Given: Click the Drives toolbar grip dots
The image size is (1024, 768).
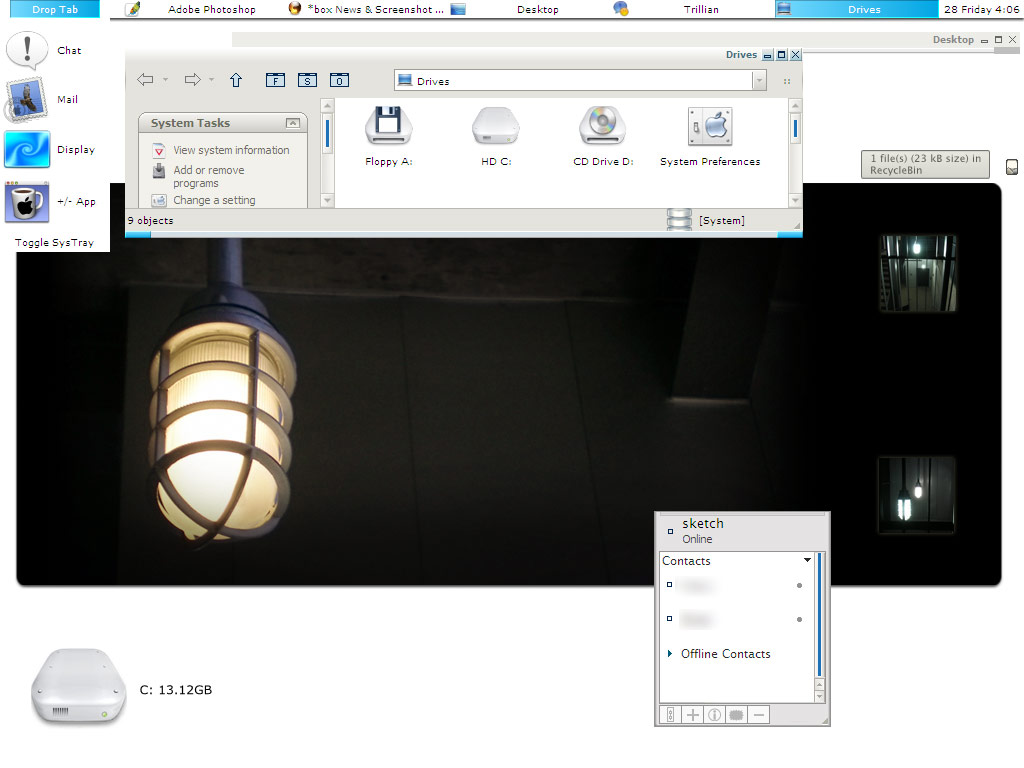Looking at the screenshot, I should pyautogui.click(x=787, y=81).
